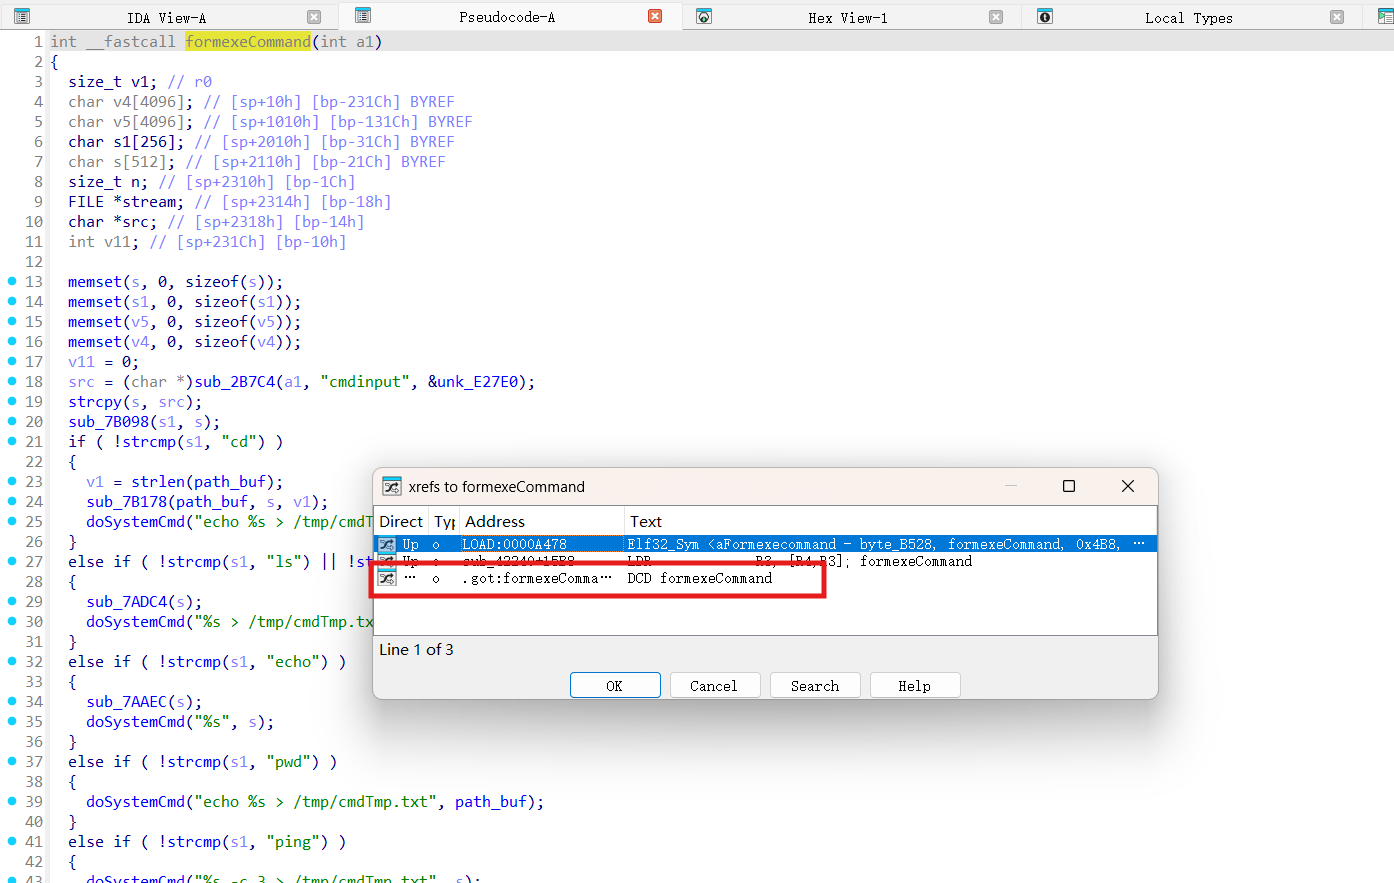The width and height of the screenshot is (1394, 883).
Task: Toggle breakpoint dot on line 13
Action: pyautogui.click(x=12, y=281)
